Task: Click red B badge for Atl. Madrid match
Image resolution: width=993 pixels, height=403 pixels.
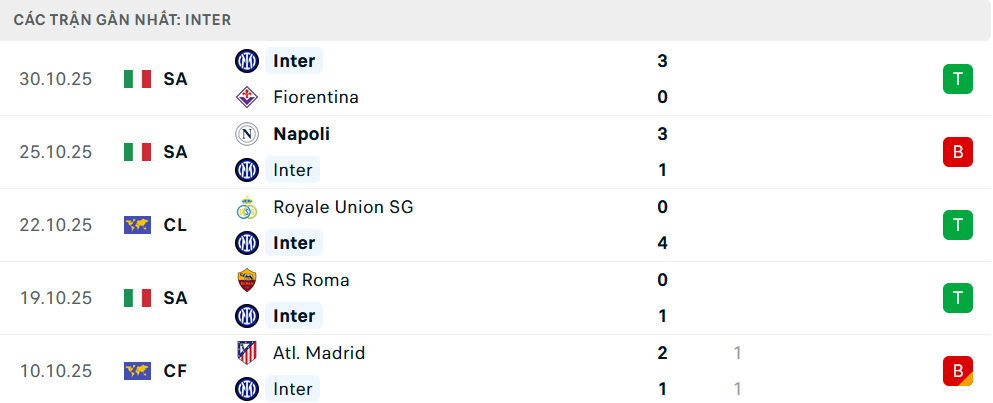Action: point(957,371)
